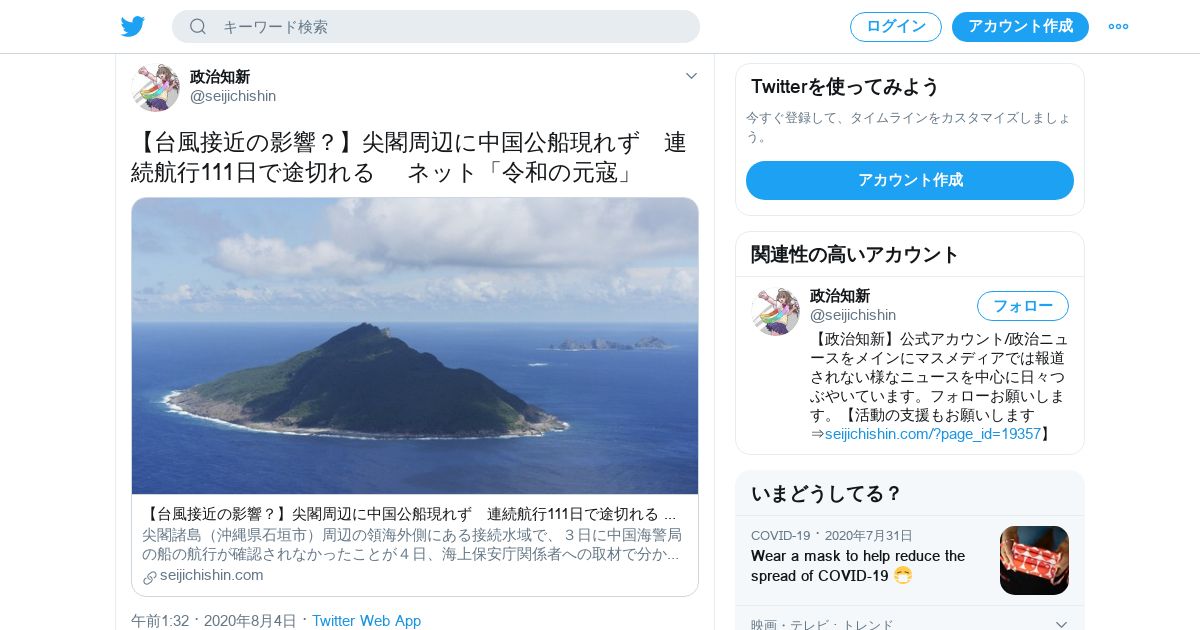Image resolution: width=1200 pixels, height=630 pixels.
Task: Click the link icon beside seijichishin.com
Action: click(x=150, y=577)
